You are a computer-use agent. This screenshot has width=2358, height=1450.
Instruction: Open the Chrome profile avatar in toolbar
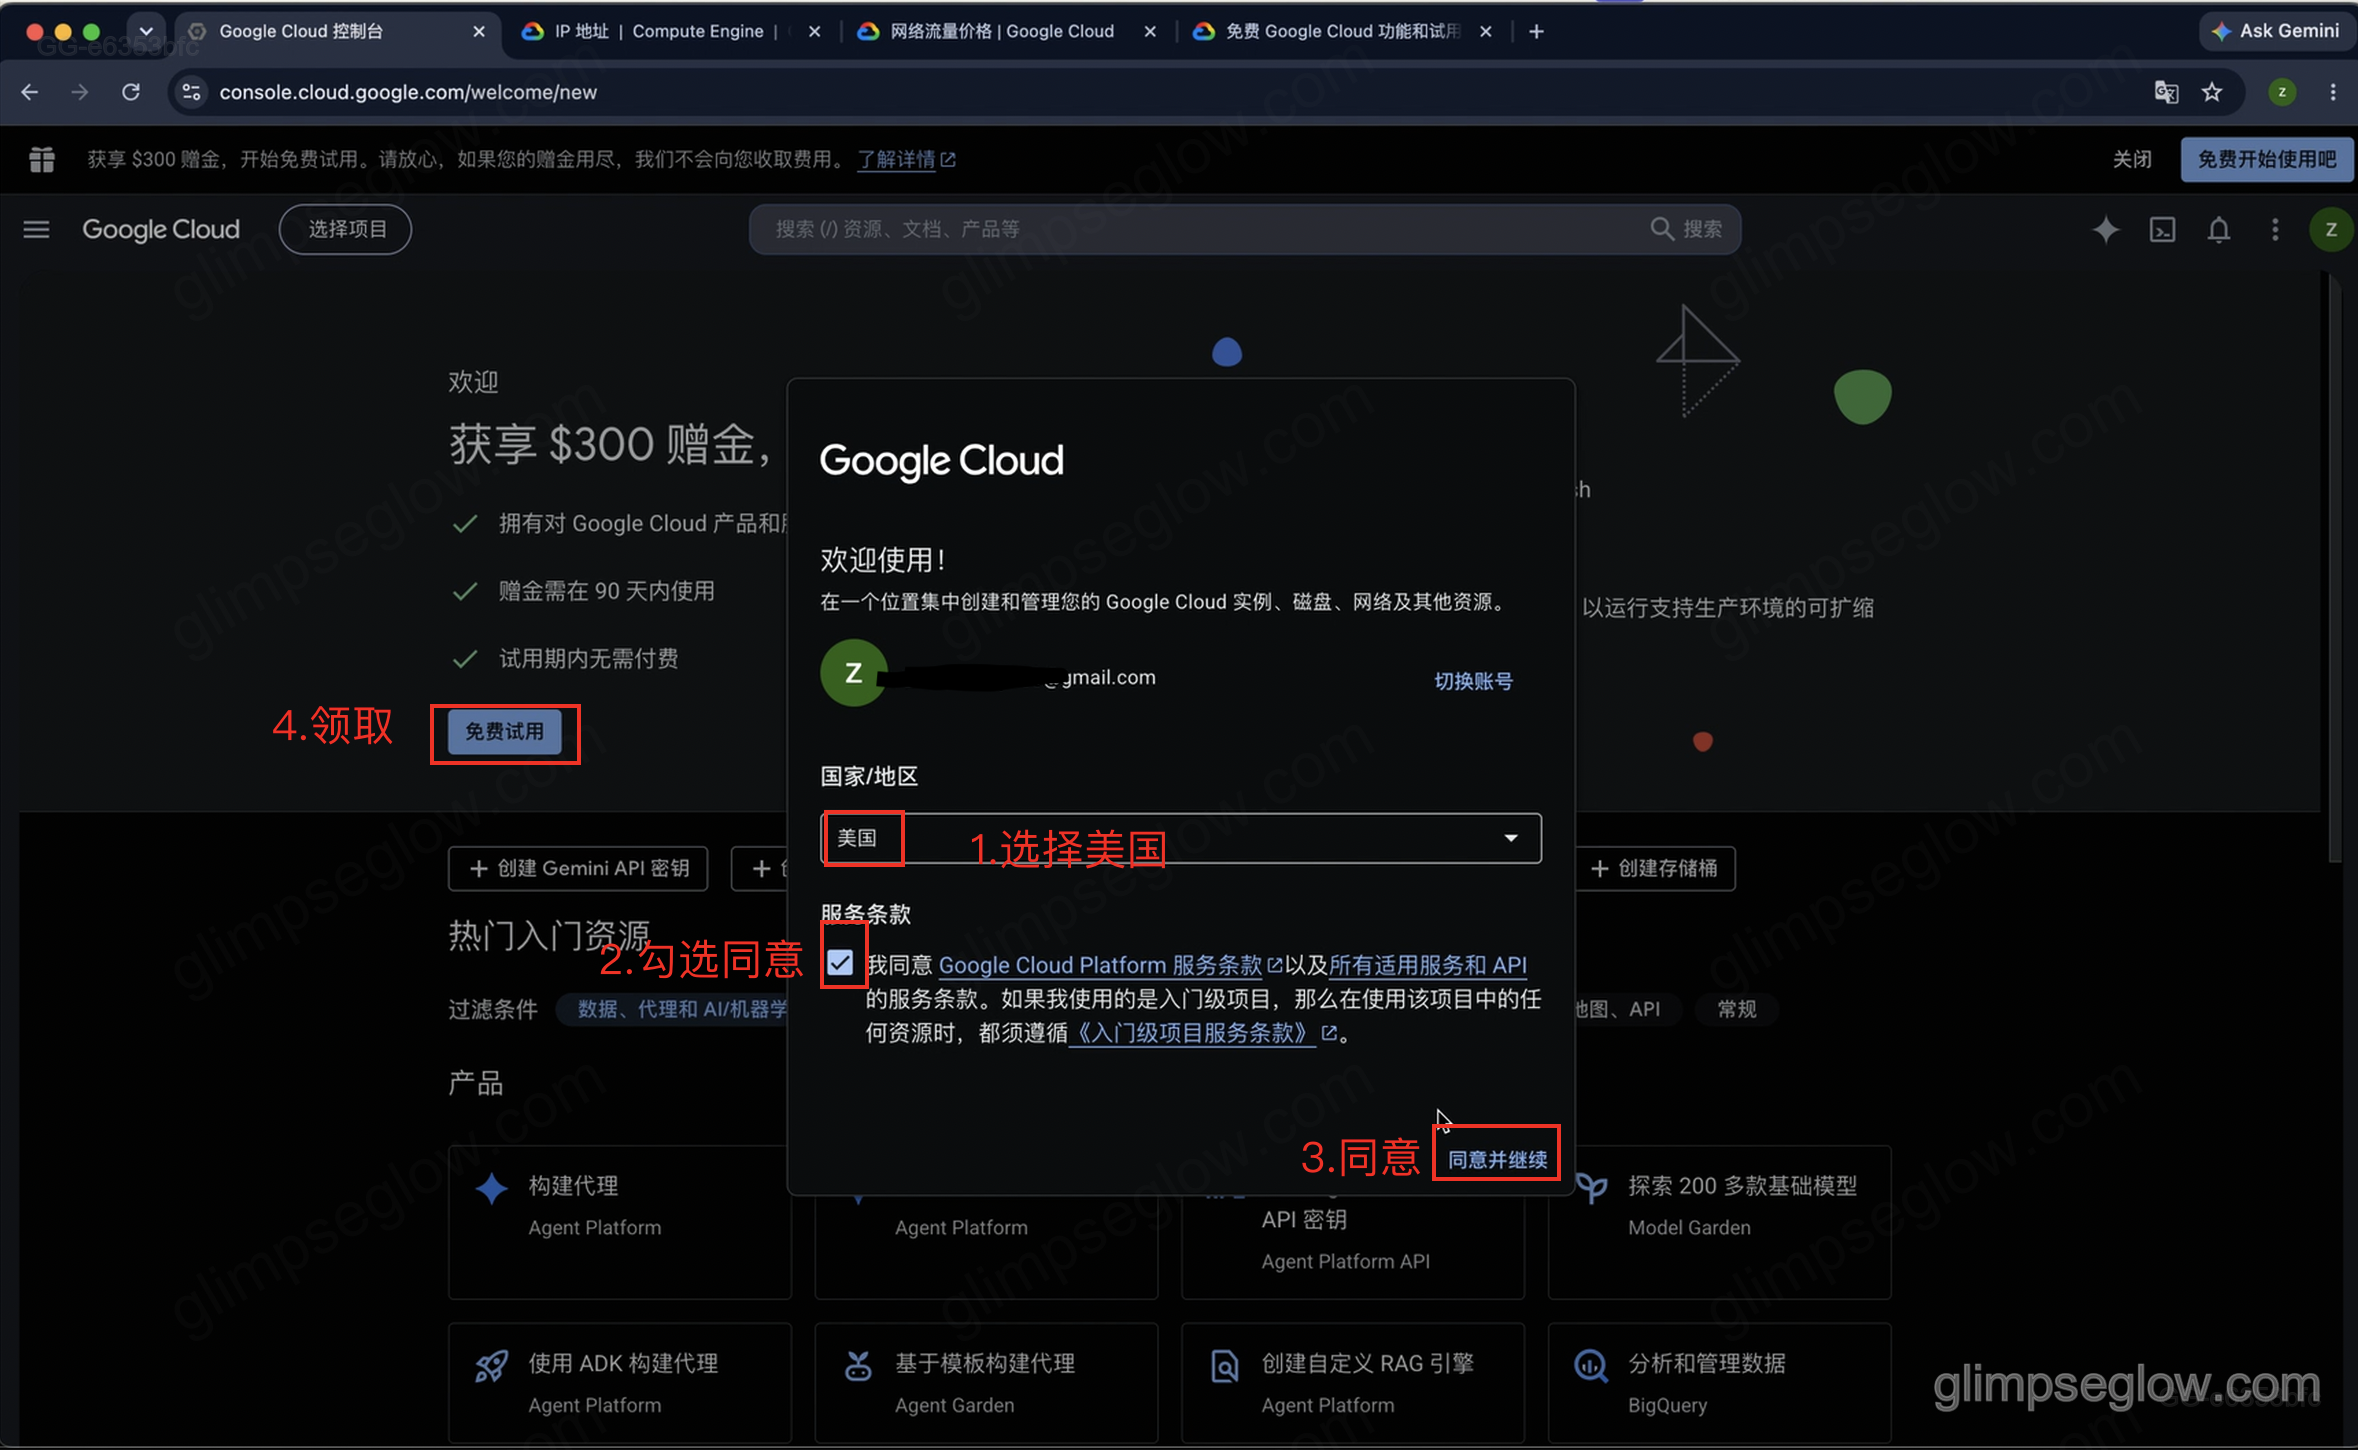click(2282, 92)
